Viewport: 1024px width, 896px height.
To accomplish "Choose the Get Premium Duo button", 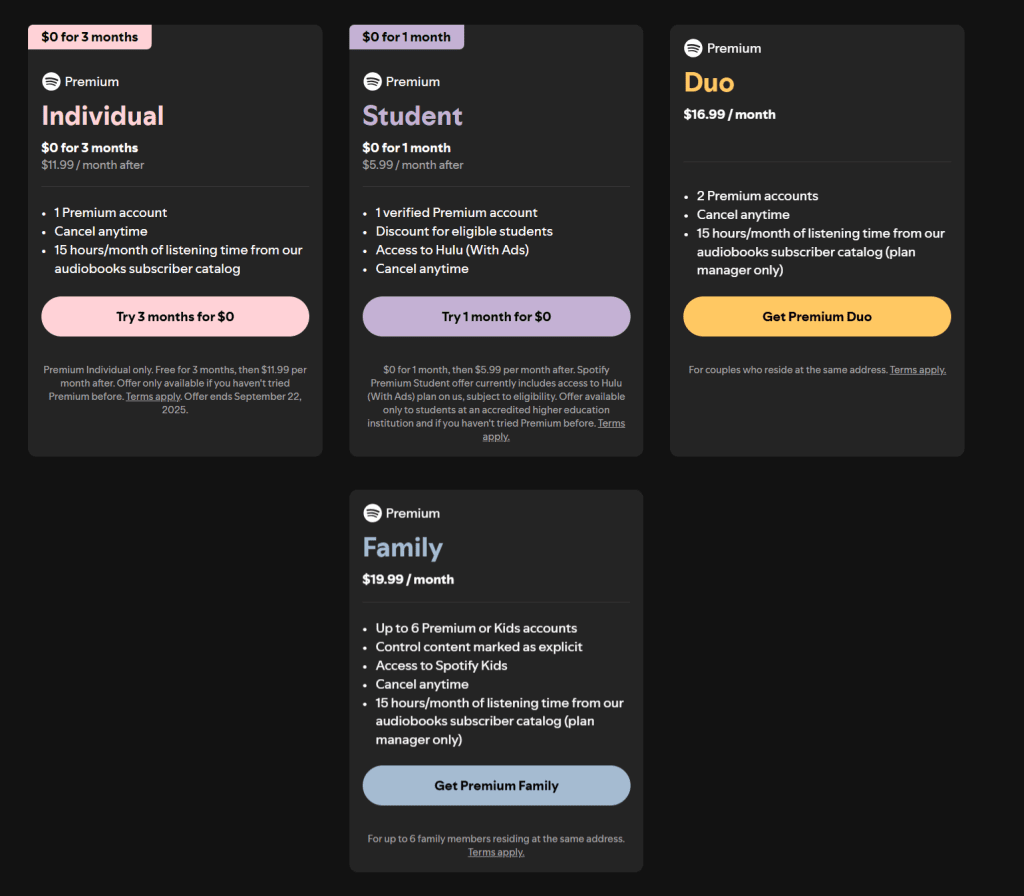I will (x=817, y=317).
